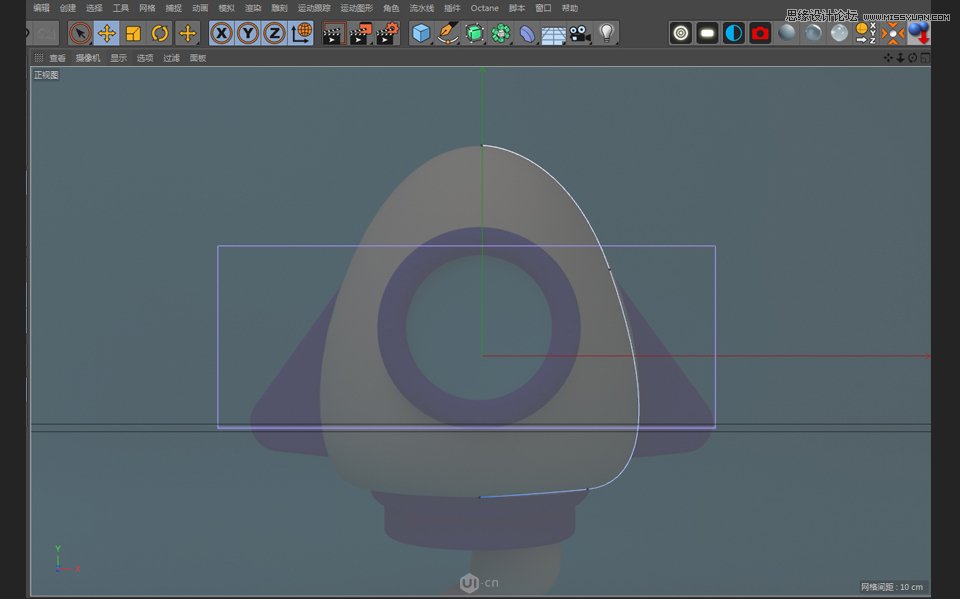Click the 显示 menu in viewport
Viewport: 960px width, 599px height.
[x=118, y=57]
